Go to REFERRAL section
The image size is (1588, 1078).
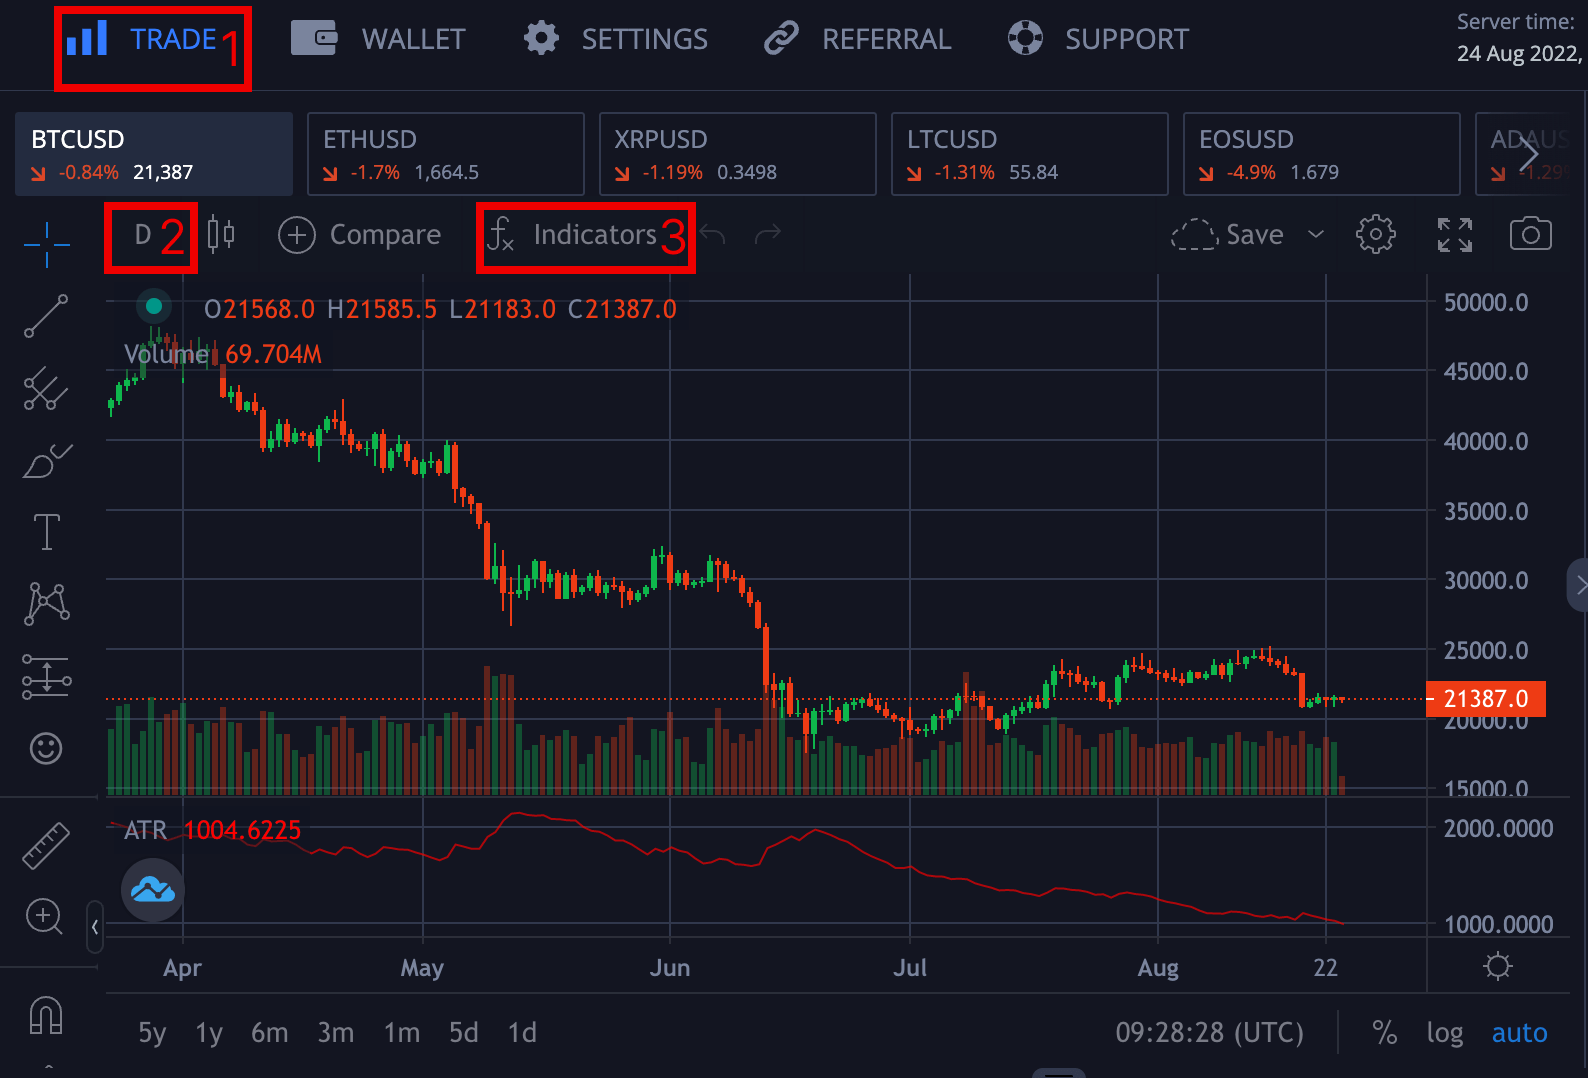858,39
